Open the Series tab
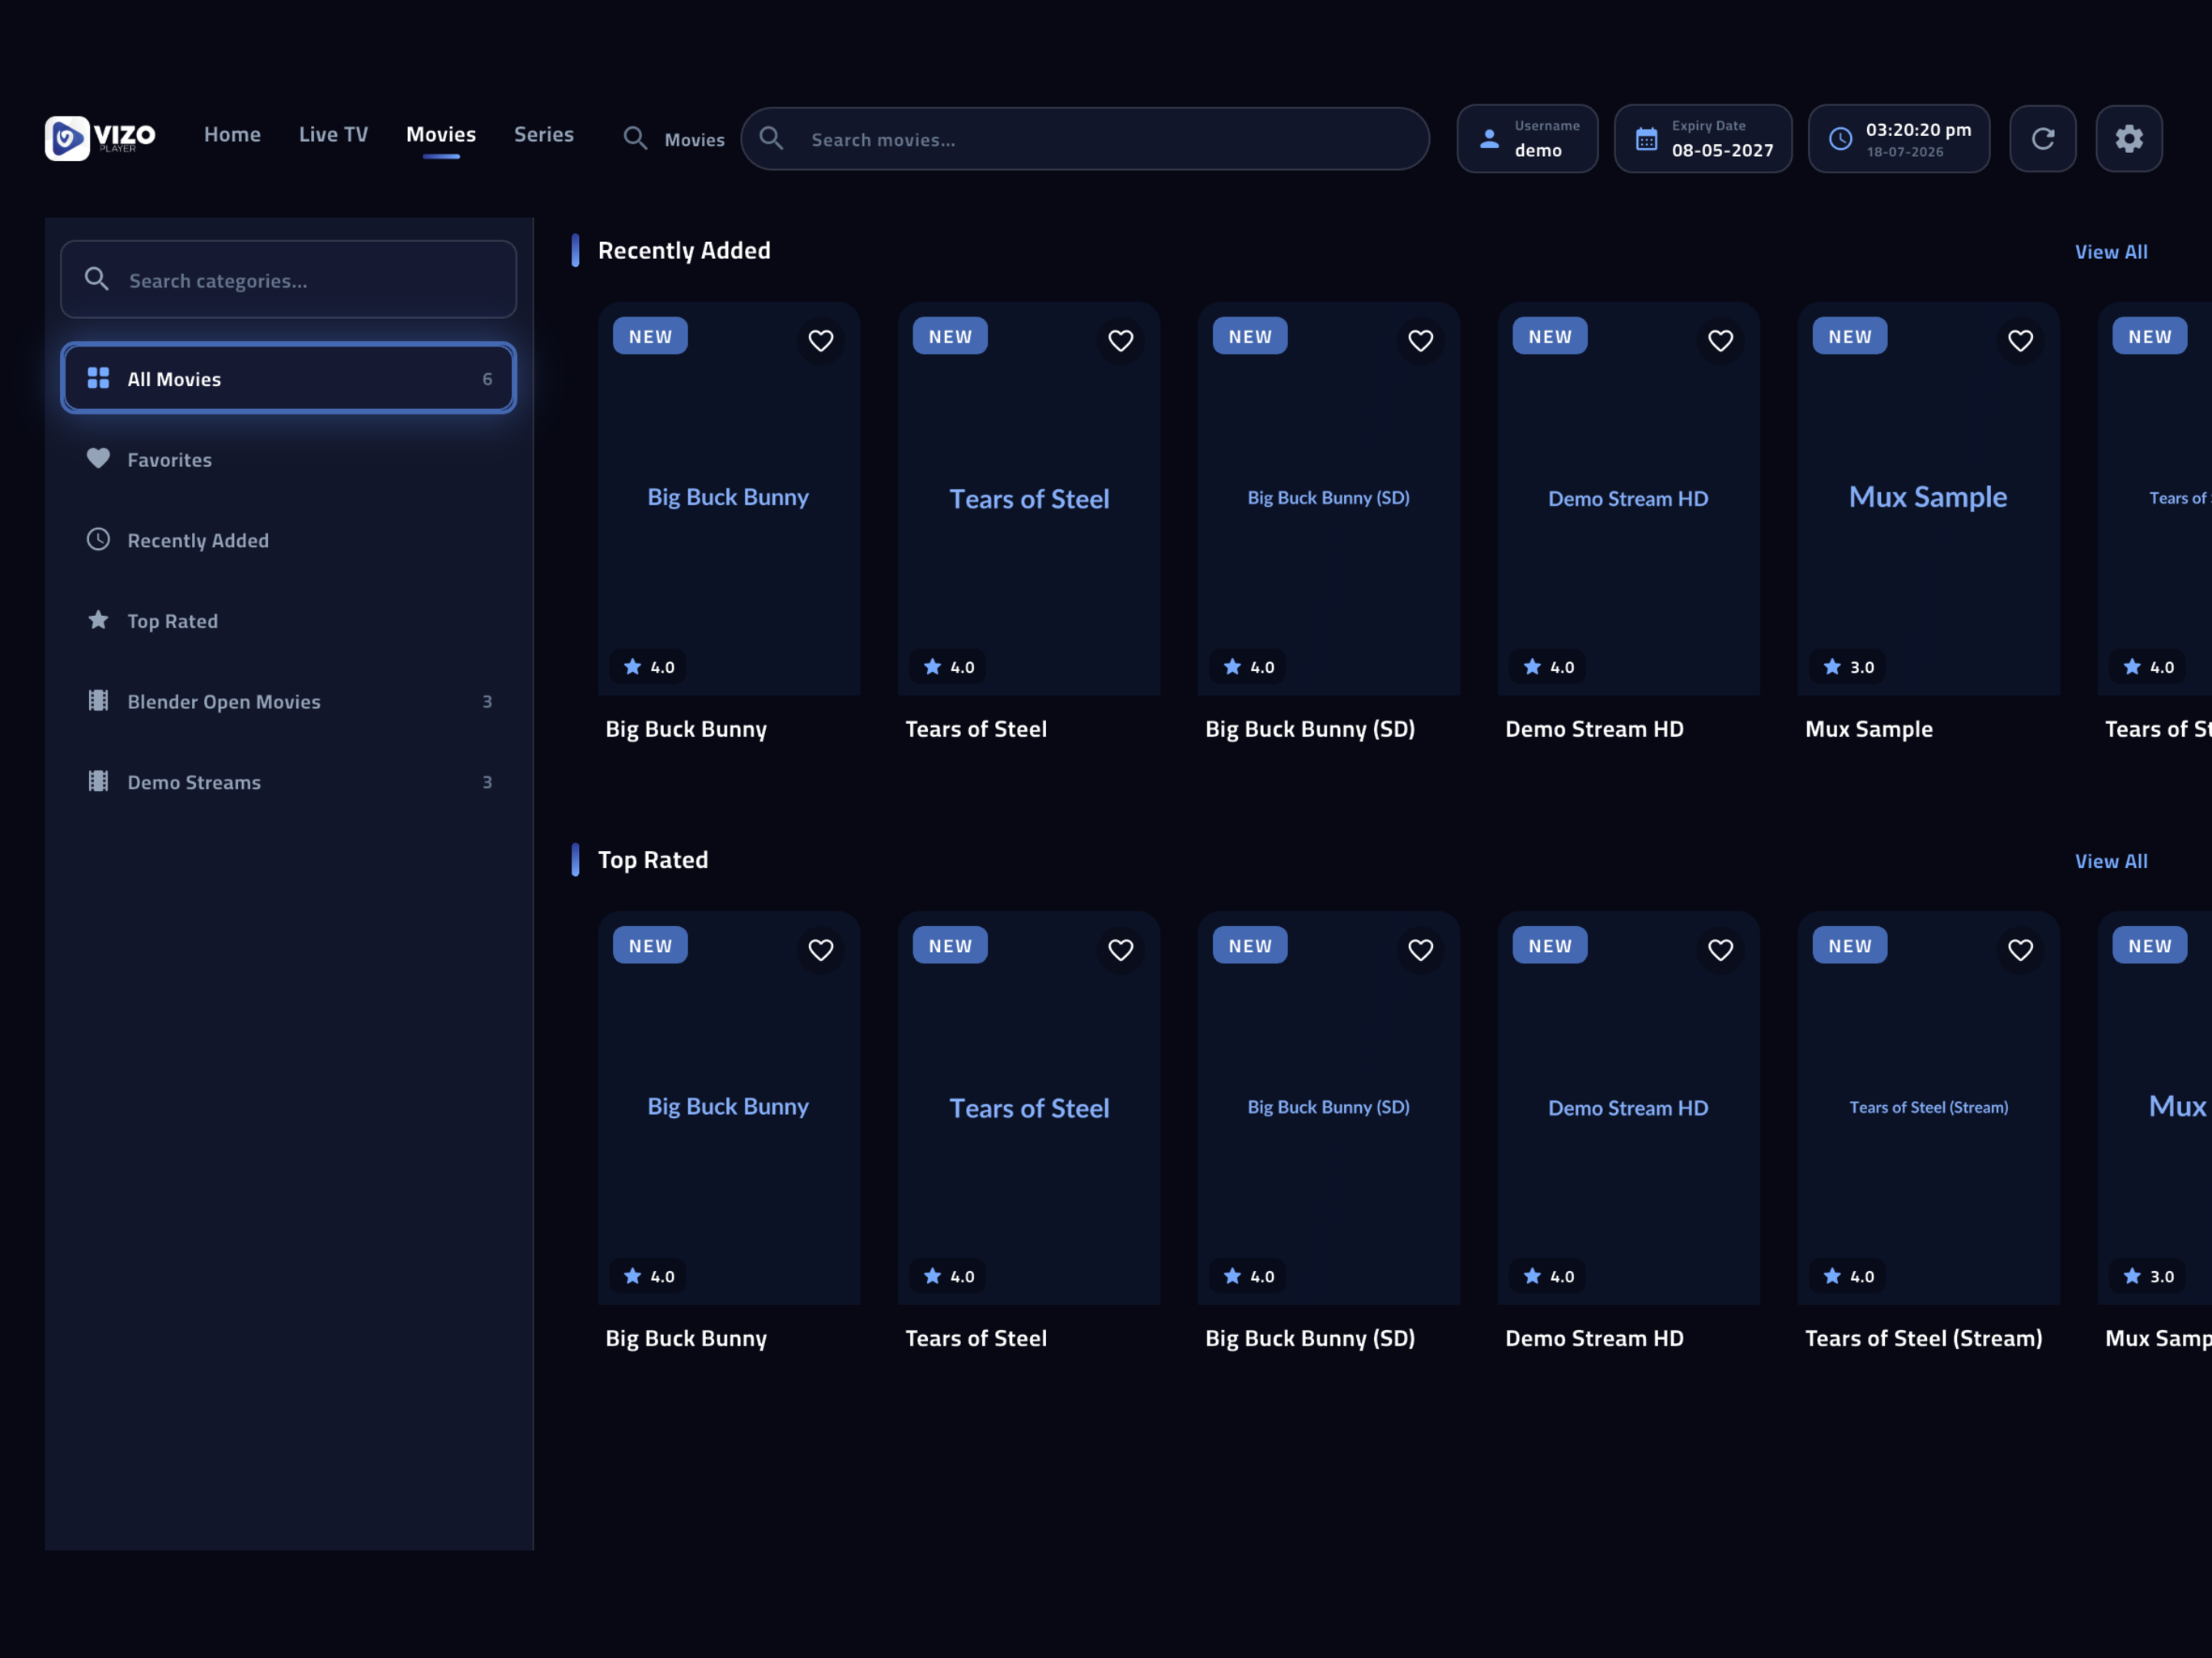The image size is (2212, 1658). pos(544,134)
